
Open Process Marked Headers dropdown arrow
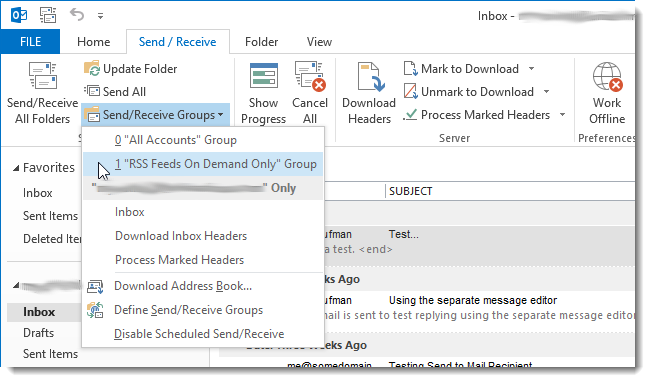point(563,114)
